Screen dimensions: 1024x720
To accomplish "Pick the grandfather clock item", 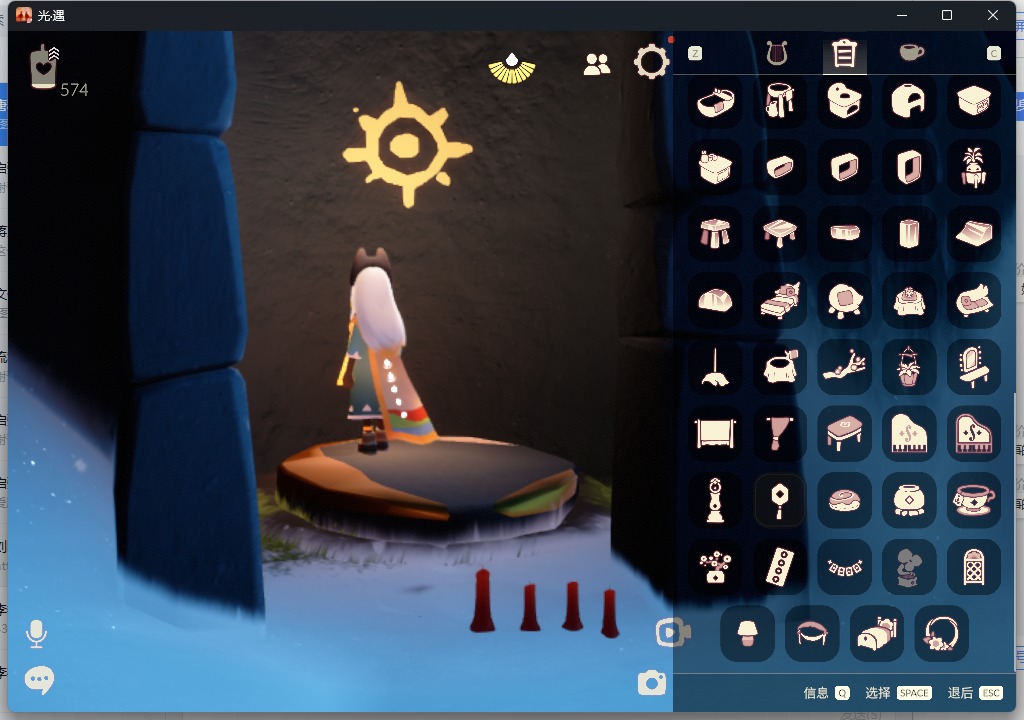I will tap(715, 500).
